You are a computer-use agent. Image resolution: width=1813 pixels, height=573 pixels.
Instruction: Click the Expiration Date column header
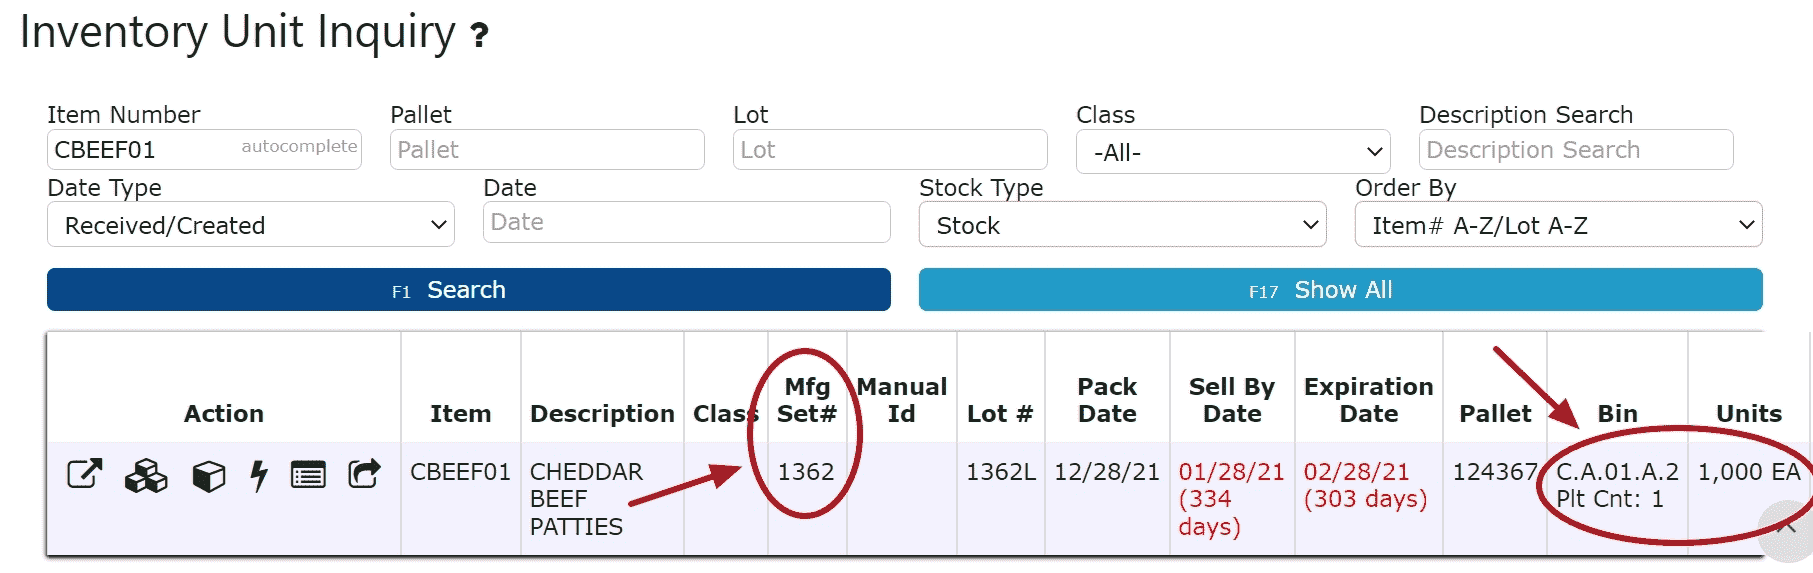1368,400
